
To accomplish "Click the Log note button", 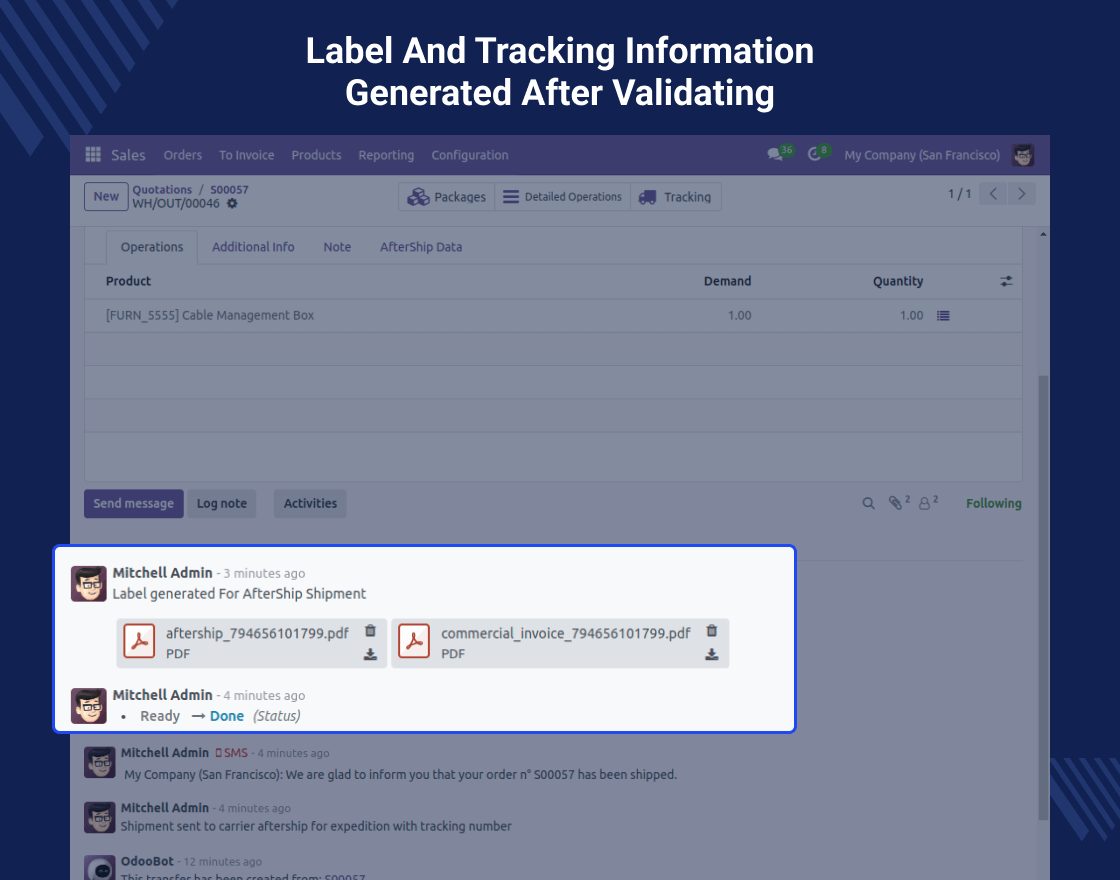I will tap(221, 504).
